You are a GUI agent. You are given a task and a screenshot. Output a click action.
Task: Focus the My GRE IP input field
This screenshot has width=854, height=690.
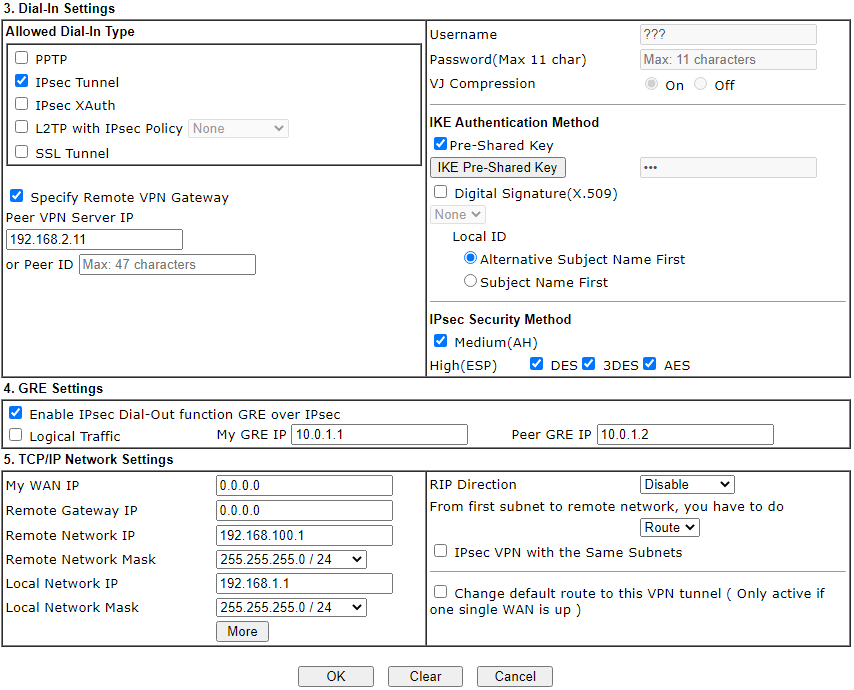click(x=379, y=434)
